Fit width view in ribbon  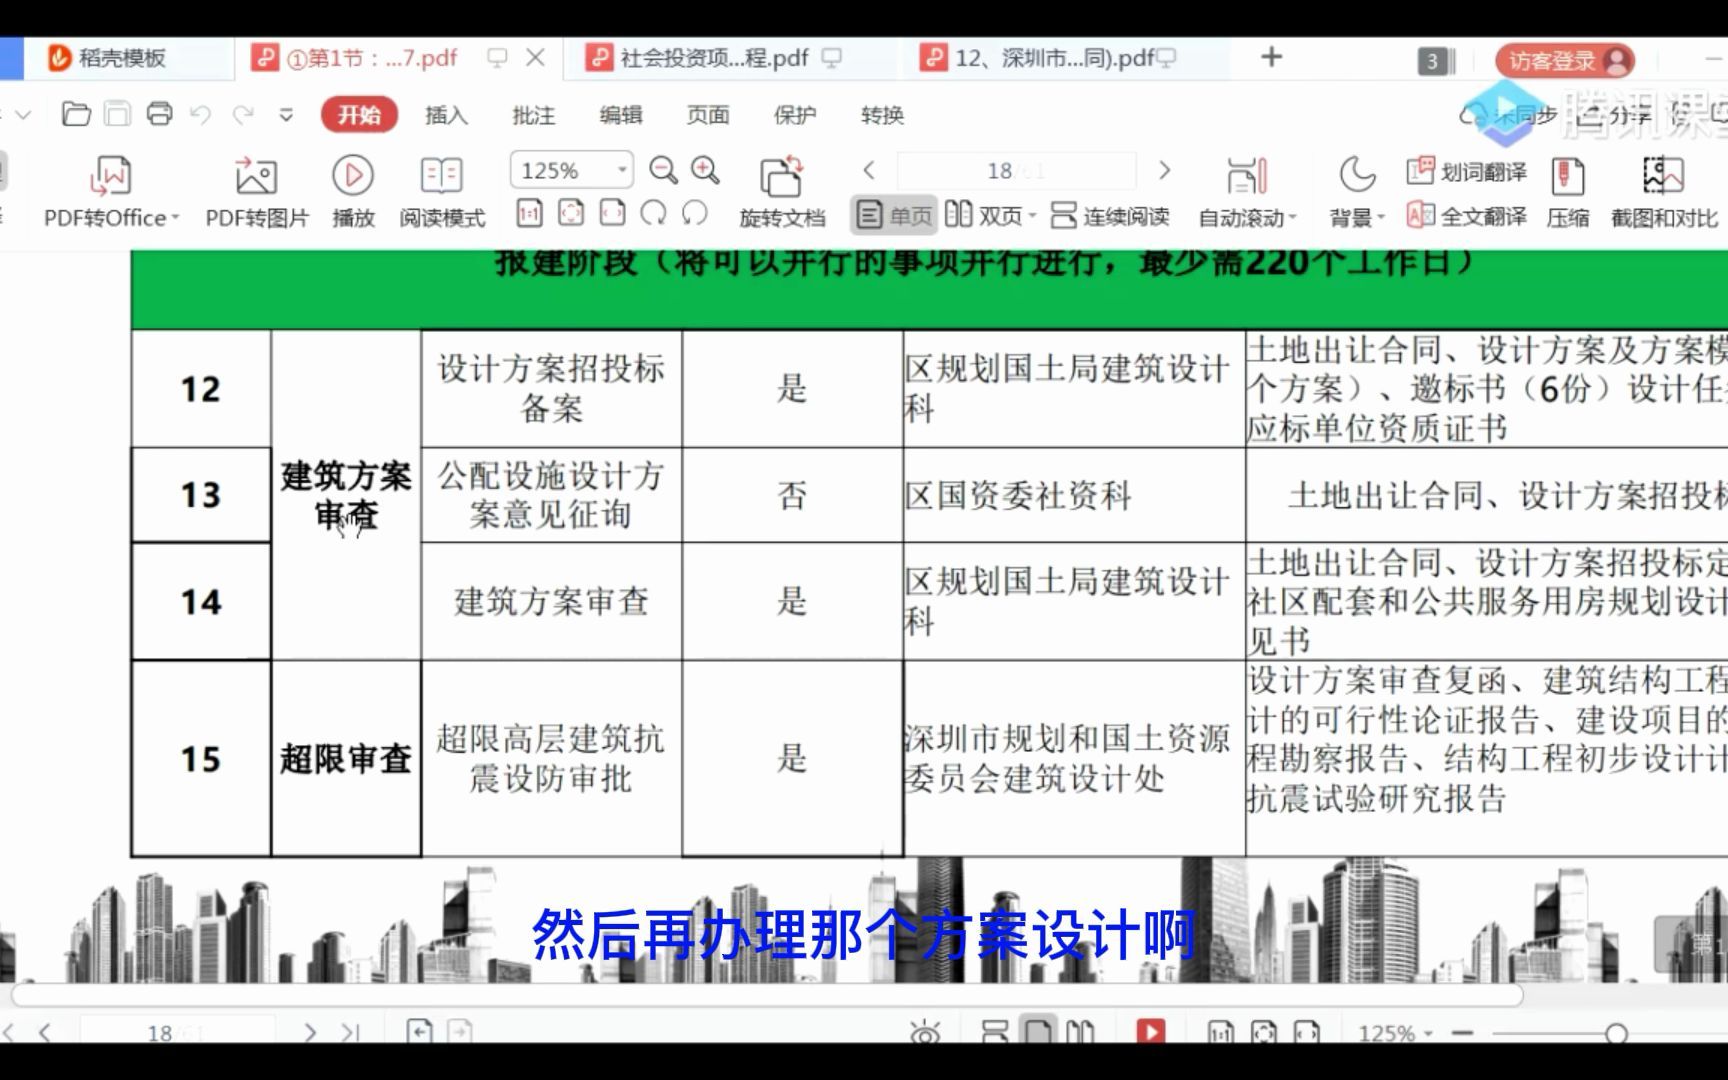[x=612, y=213]
